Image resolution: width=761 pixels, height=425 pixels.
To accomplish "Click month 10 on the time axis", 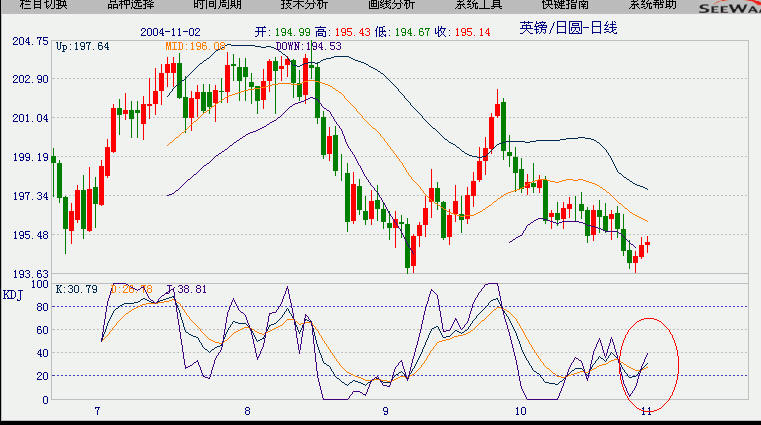I will tap(520, 411).
